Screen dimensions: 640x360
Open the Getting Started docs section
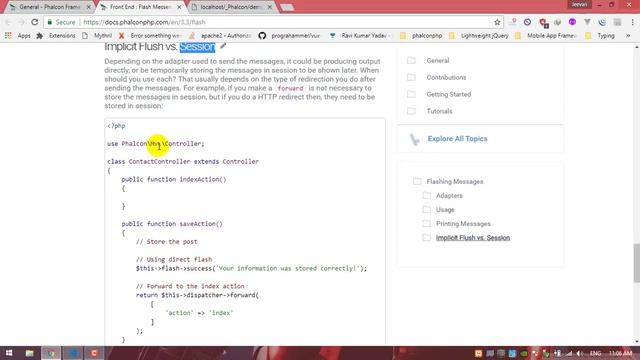pyautogui.click(x=449, y=94)
